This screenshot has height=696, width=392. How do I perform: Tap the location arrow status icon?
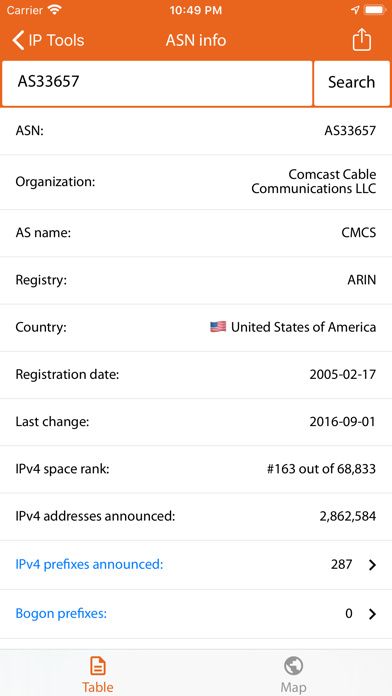pos(355,10)
